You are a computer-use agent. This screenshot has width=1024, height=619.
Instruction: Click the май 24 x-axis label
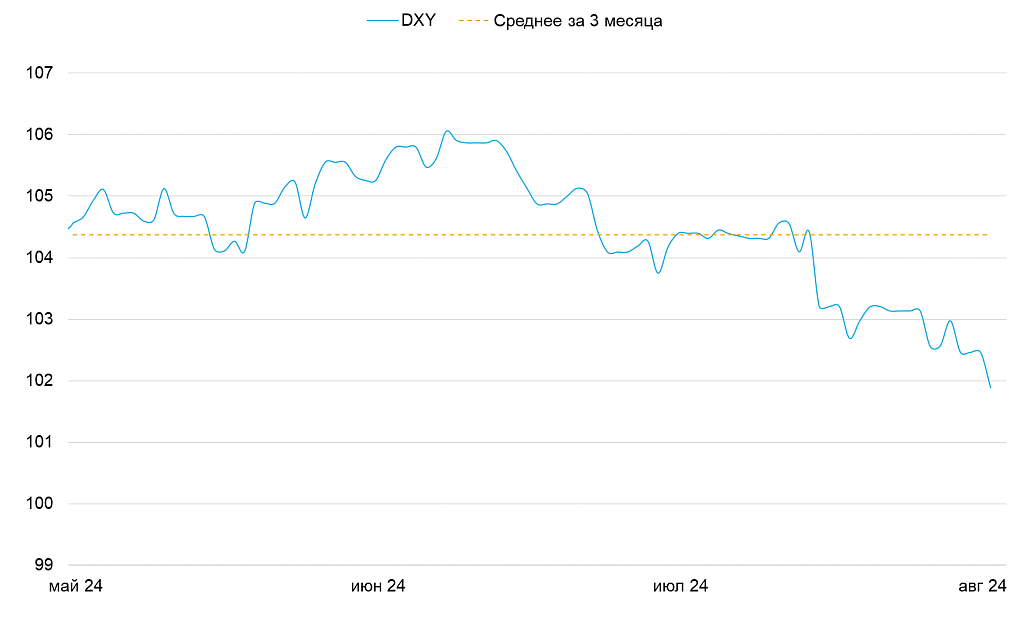click(x=76, y=587)
